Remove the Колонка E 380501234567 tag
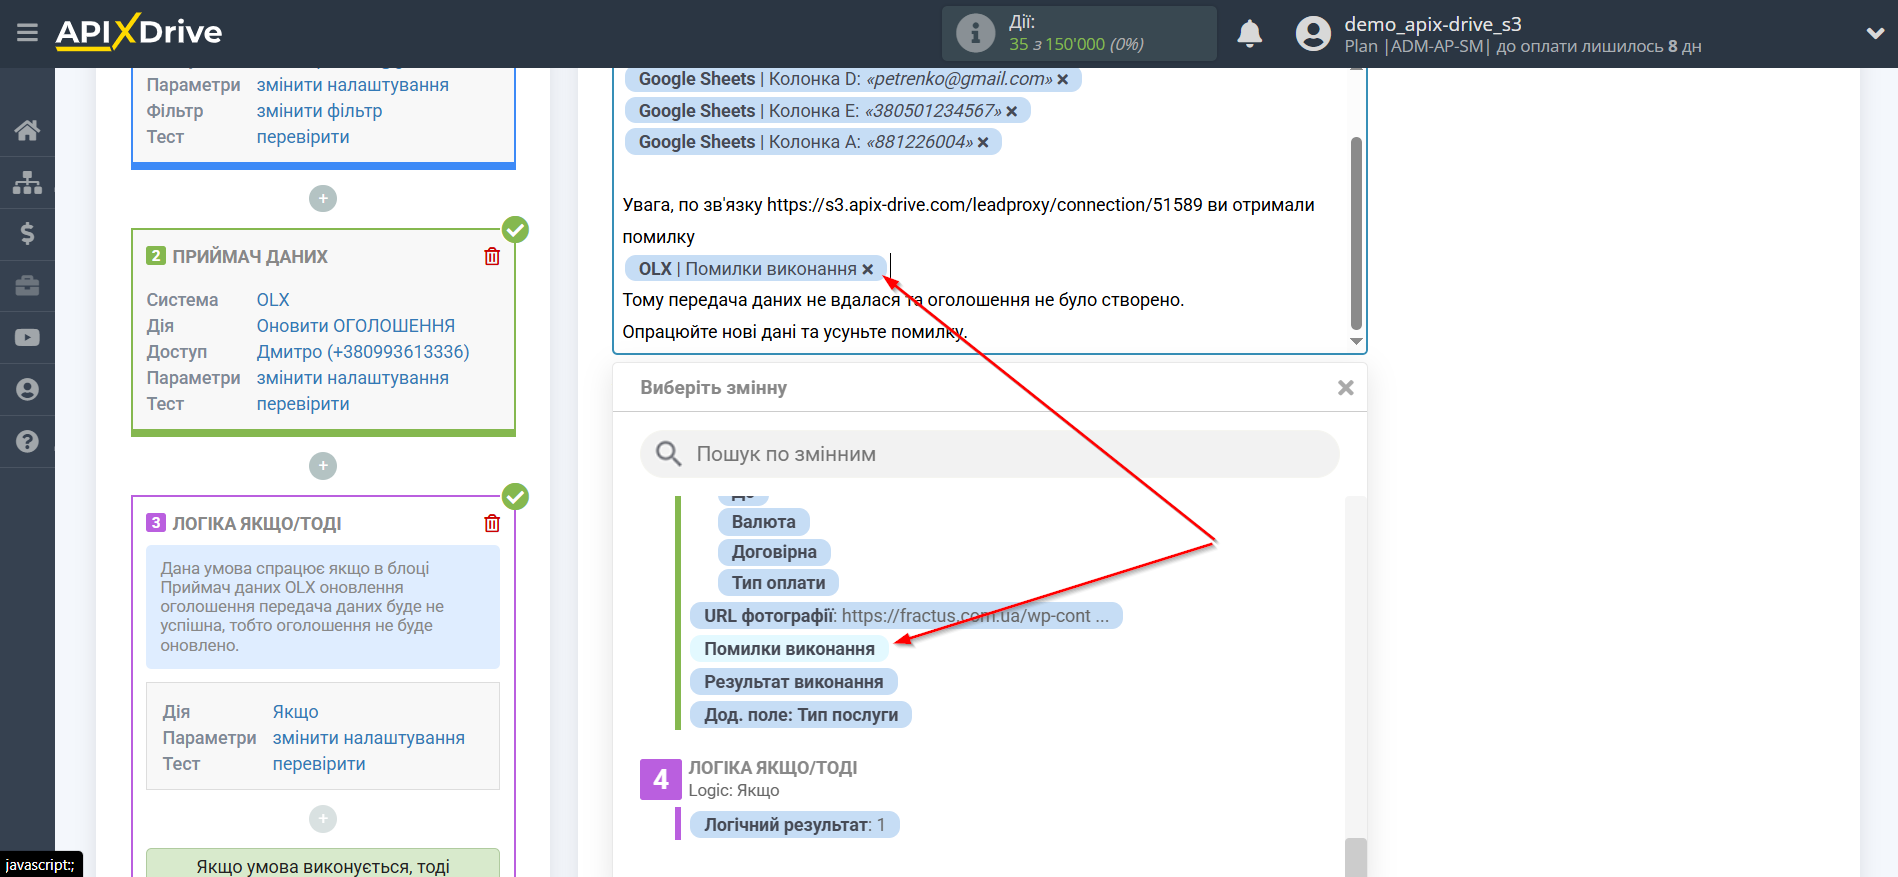Viewport: 1898px width, 877px height. pyautogui.click(x=1012, y=111)
